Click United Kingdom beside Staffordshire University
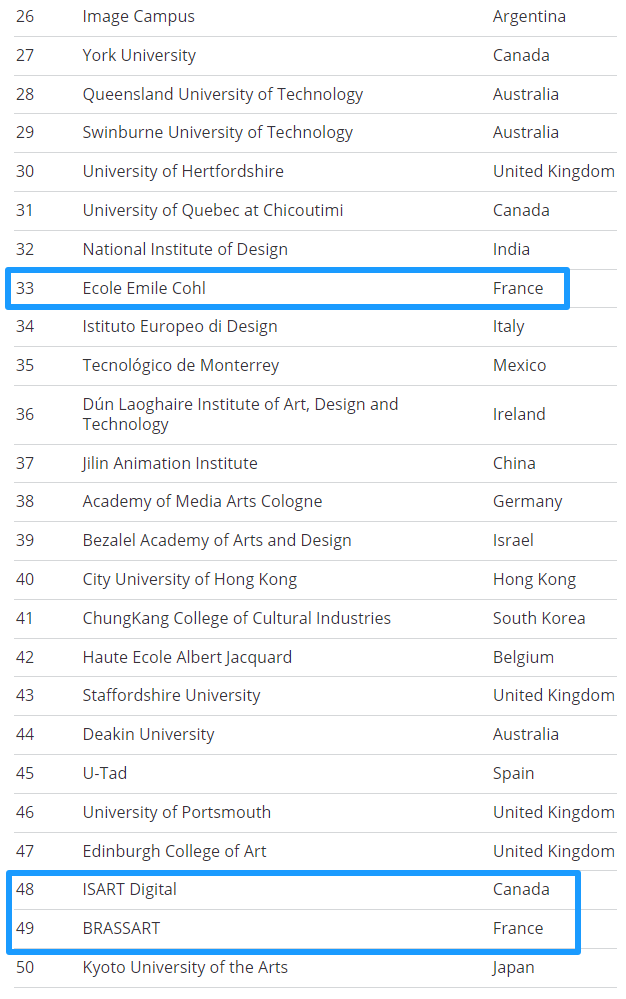Screen dimensions: 626x999 (554, 695)
